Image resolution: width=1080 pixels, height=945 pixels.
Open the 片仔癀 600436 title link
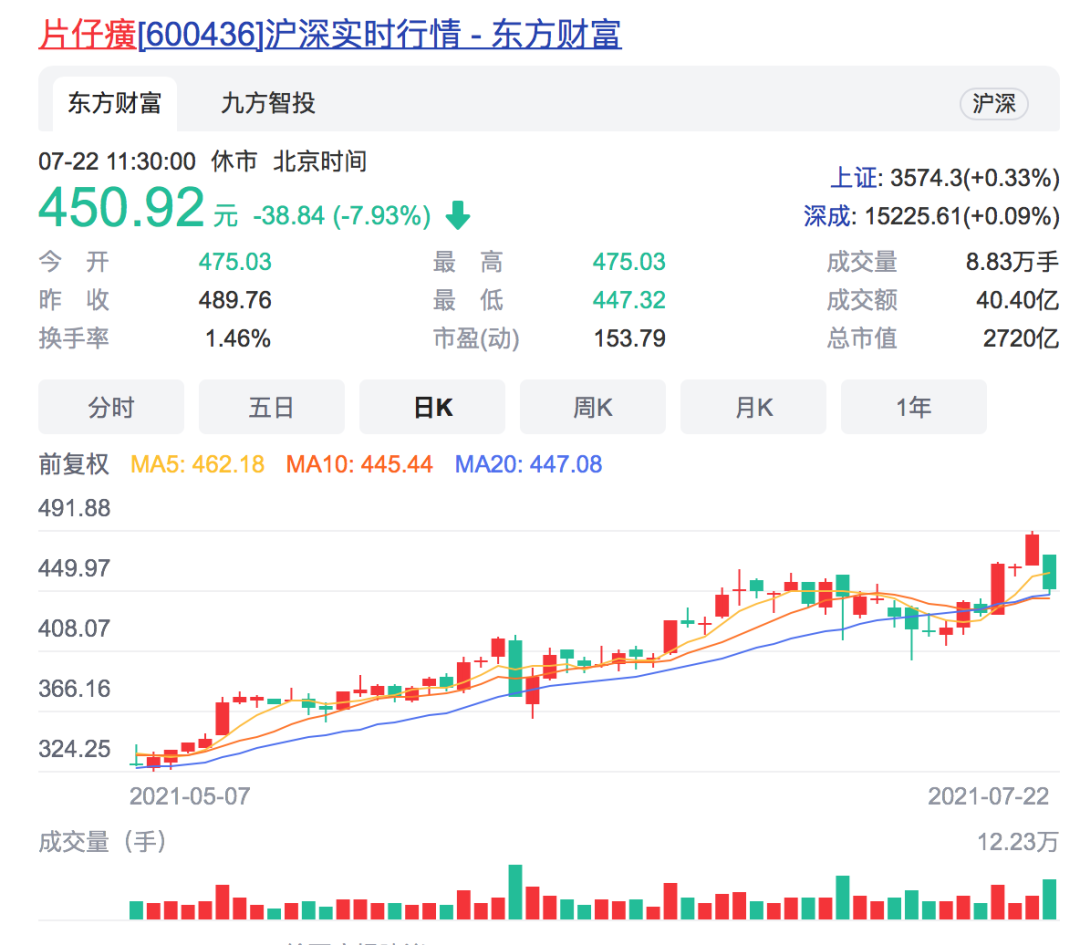(329, 34)
